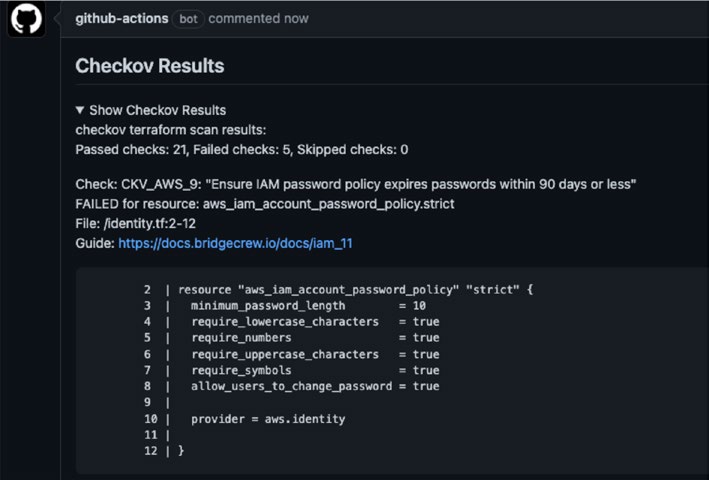The height and width of the screenshot is (480, 709).
Task: Select the require_symbols = true code line
Action: pos(315,370)
